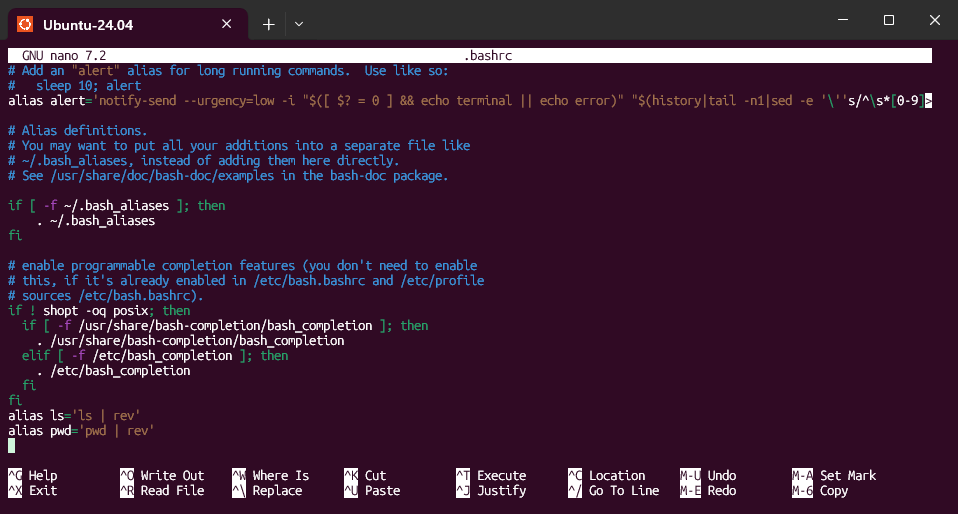
Task: Click the alias pwd line
Action: click(82, 430)
